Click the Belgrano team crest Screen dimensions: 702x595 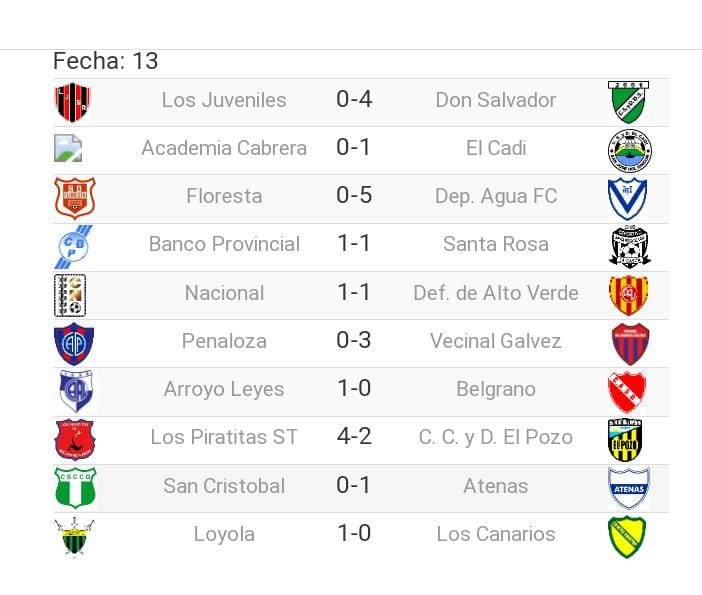[628, 391]
